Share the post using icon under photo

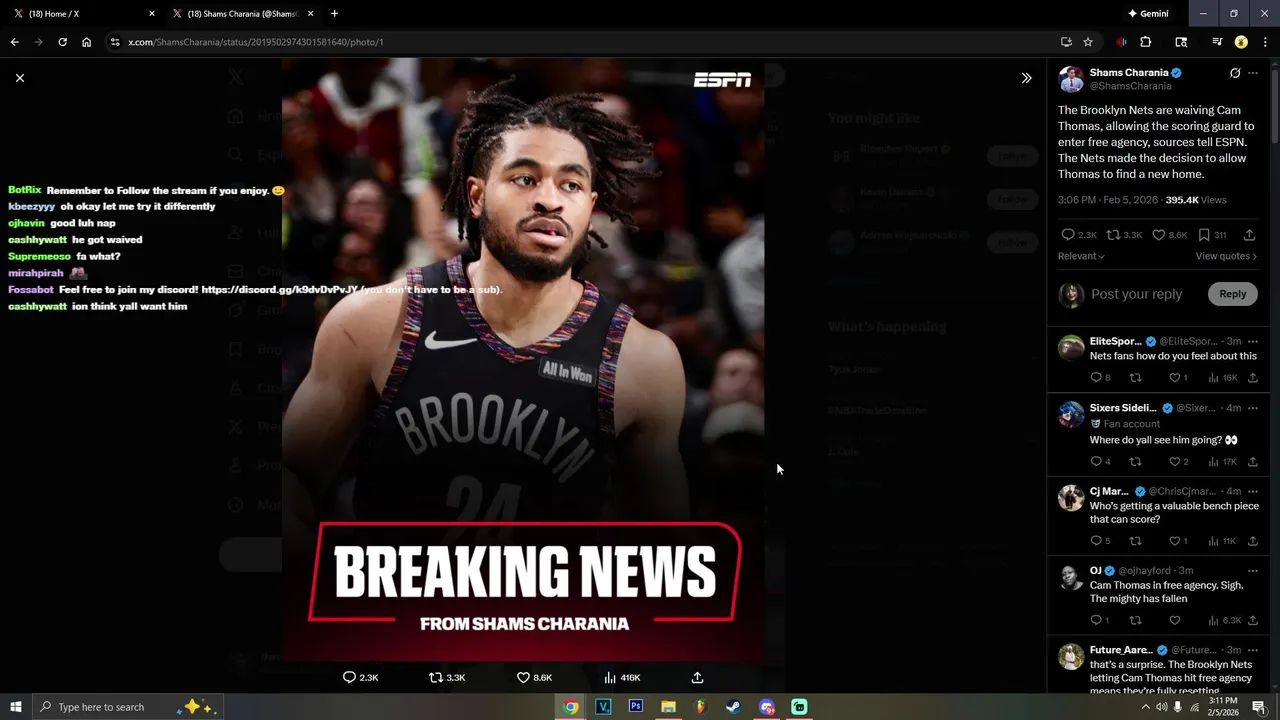pos(697,677)
